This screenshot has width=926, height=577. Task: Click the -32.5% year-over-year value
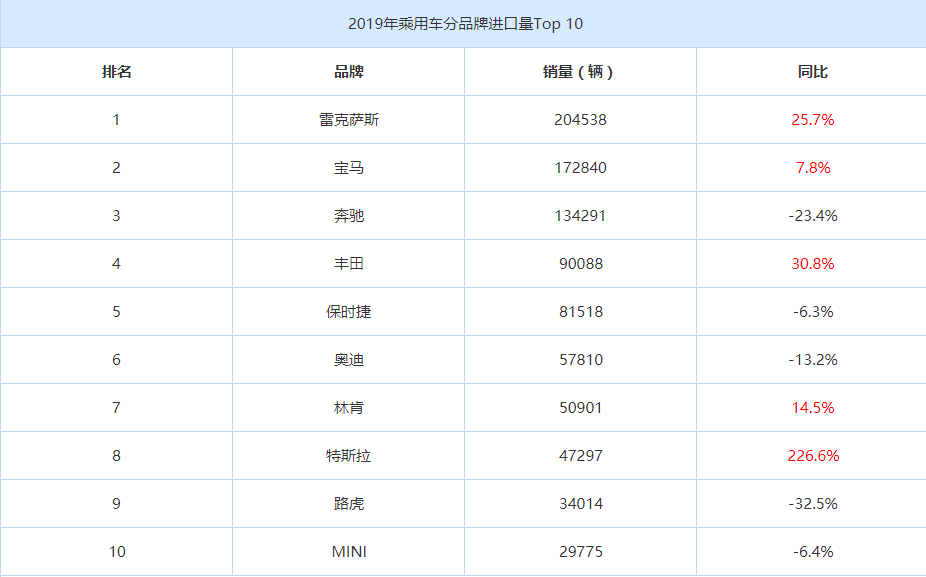(812, 504)
